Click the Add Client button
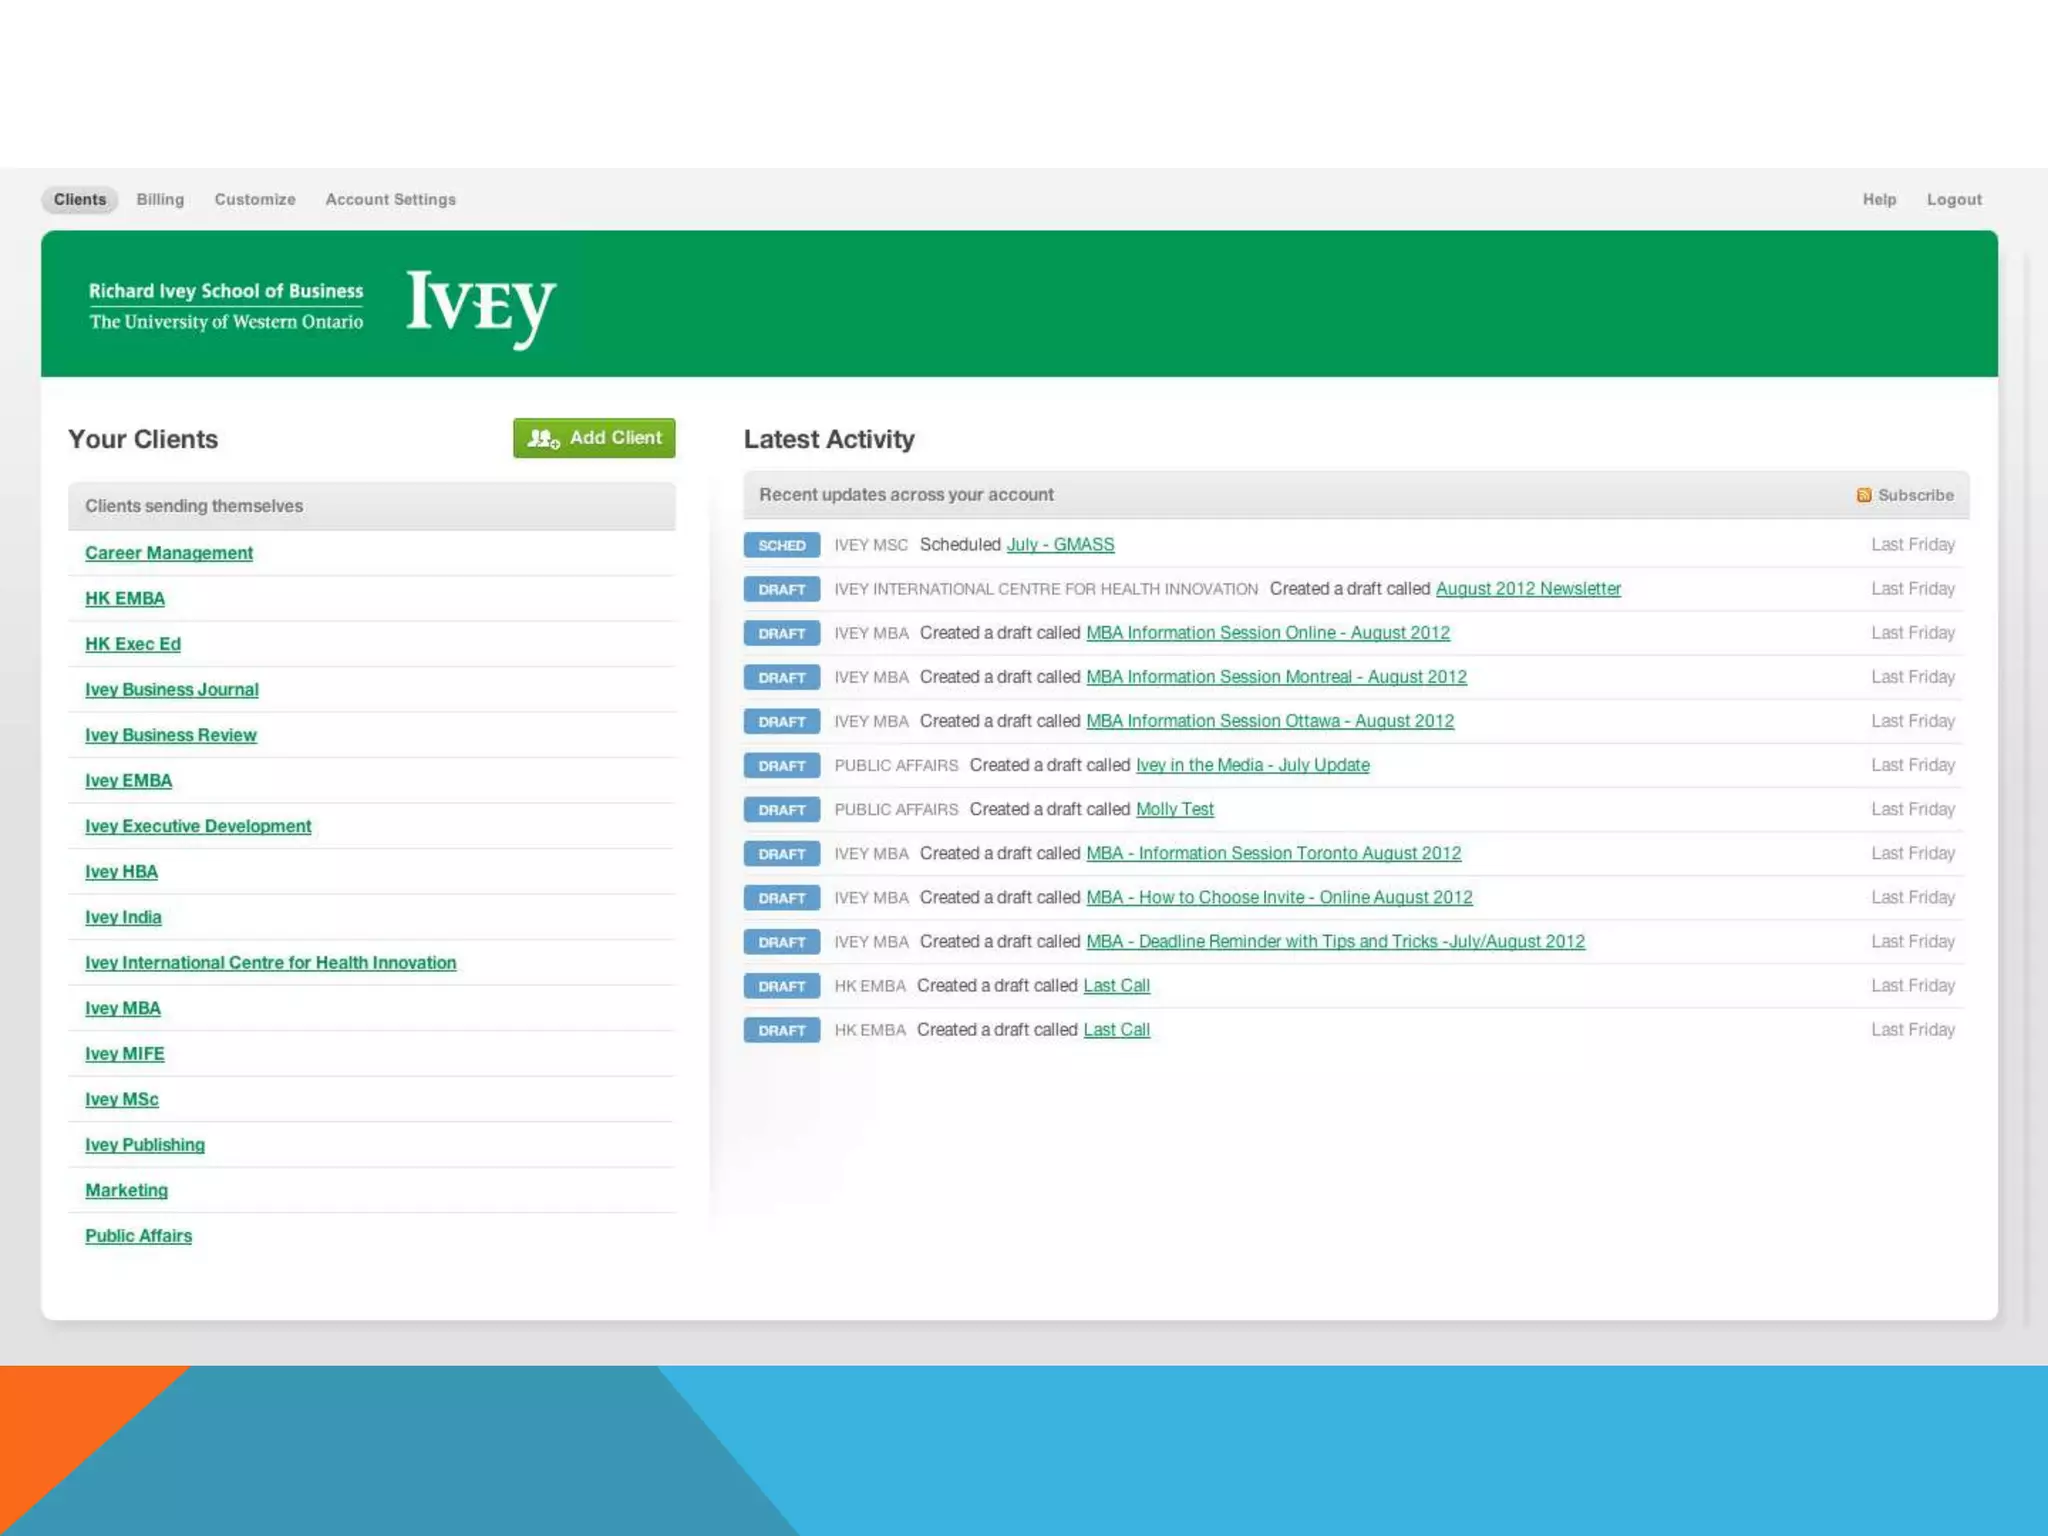 click(594, 438)
